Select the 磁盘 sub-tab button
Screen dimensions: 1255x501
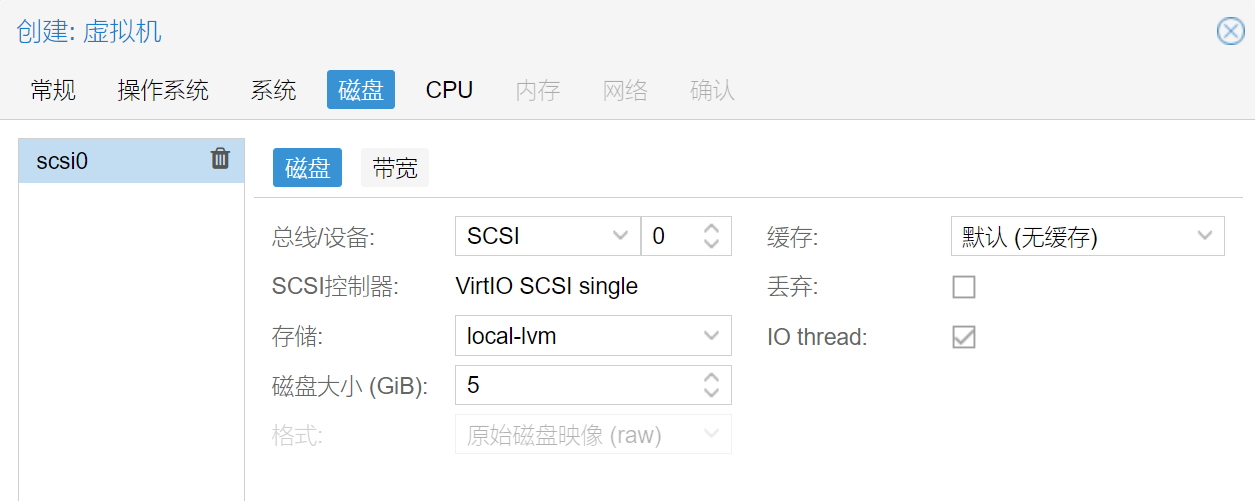tap(308, 168)
